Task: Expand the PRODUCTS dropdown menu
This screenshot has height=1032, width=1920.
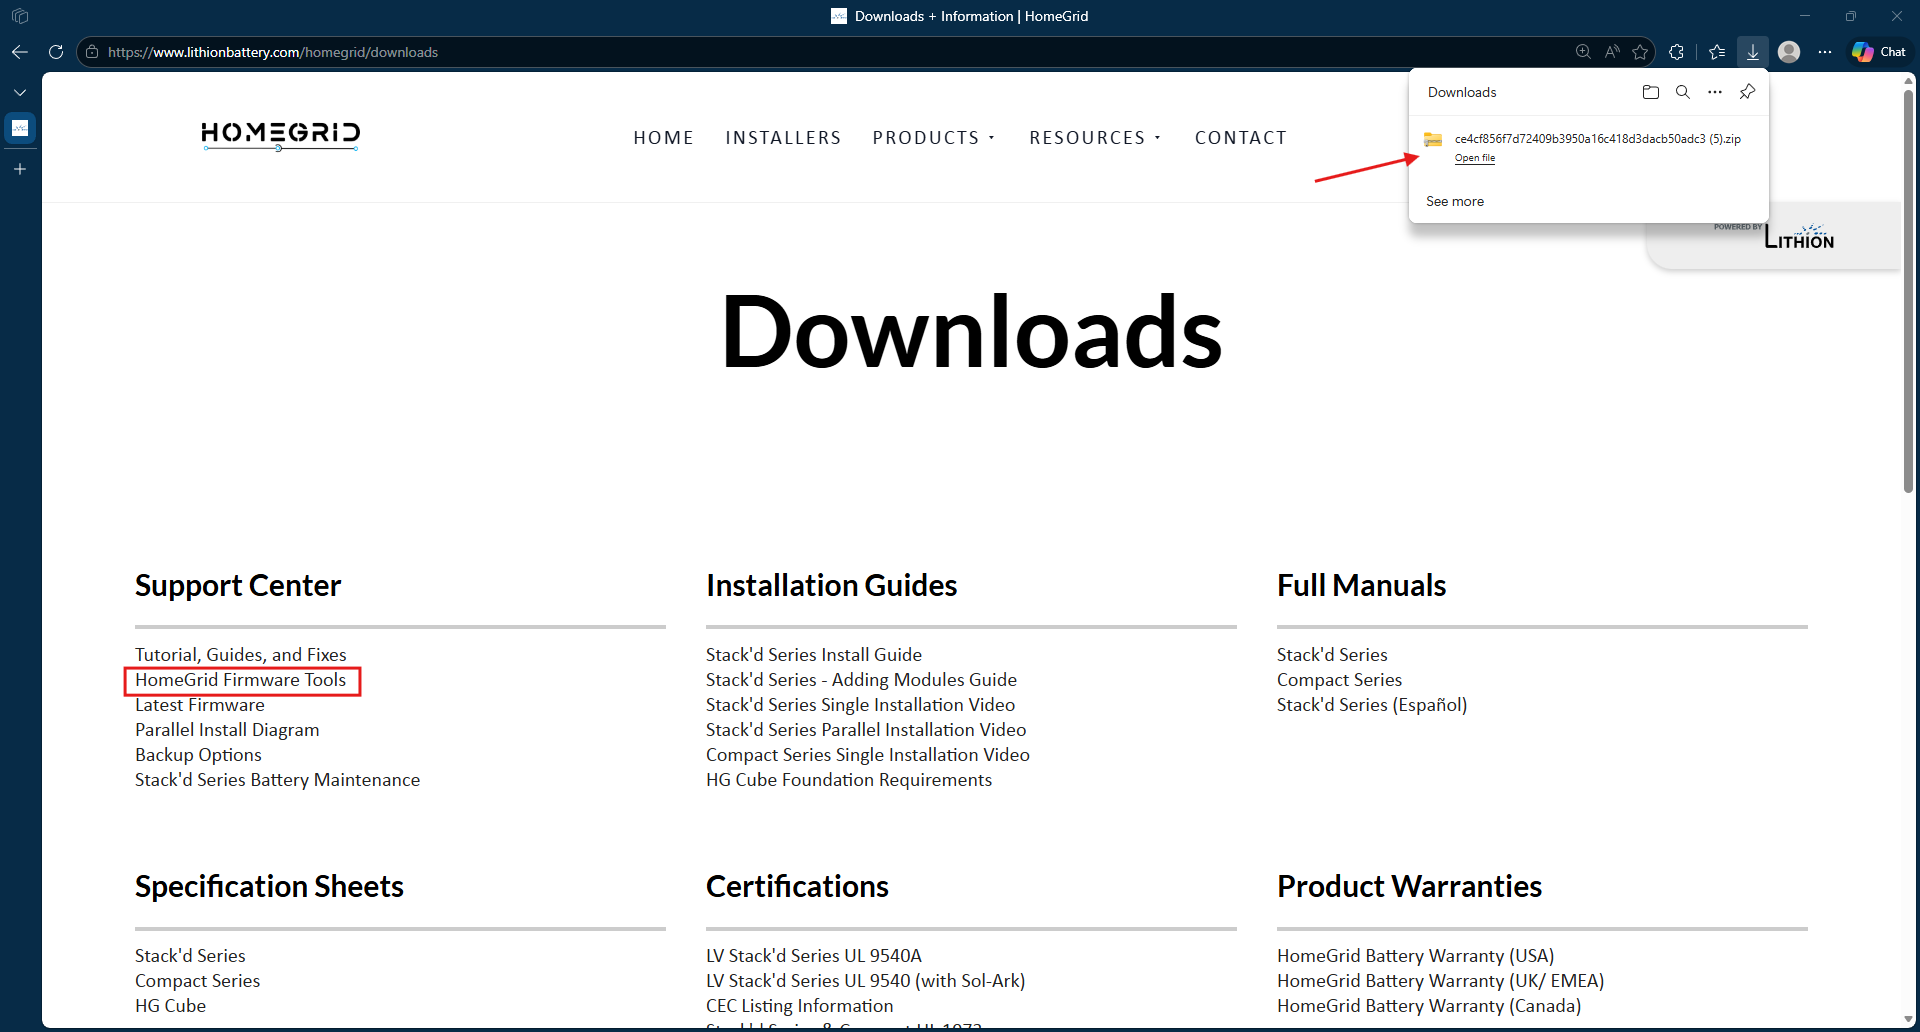Action: 934,138
